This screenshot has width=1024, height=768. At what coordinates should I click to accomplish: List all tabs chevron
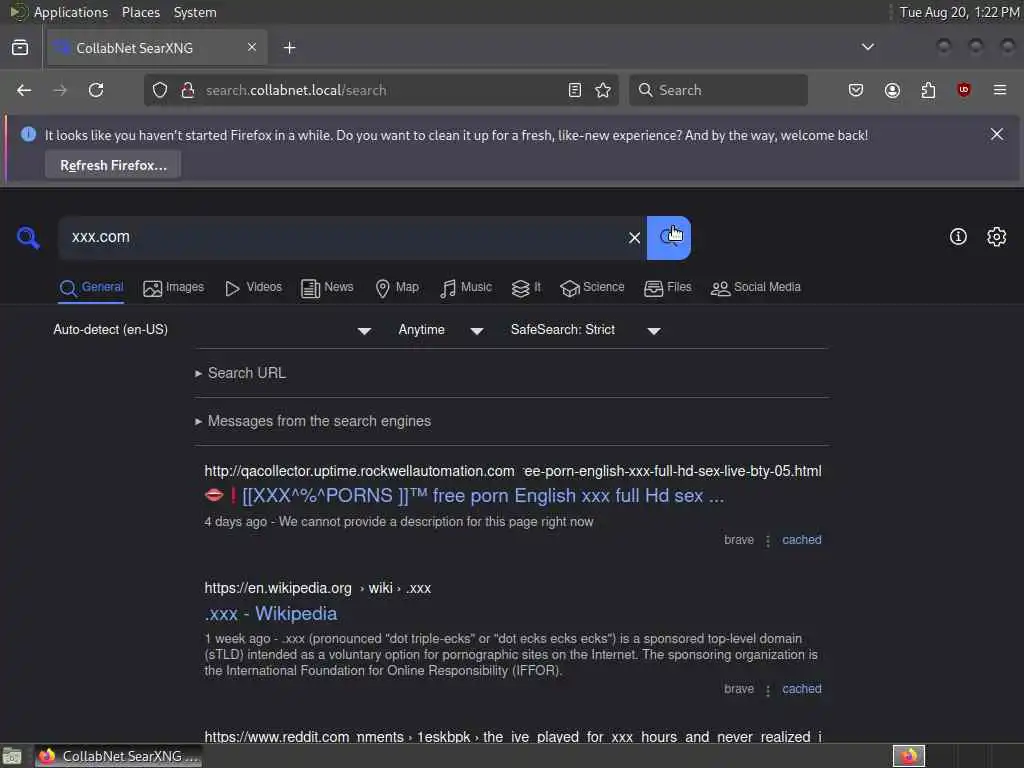point(867,47)
